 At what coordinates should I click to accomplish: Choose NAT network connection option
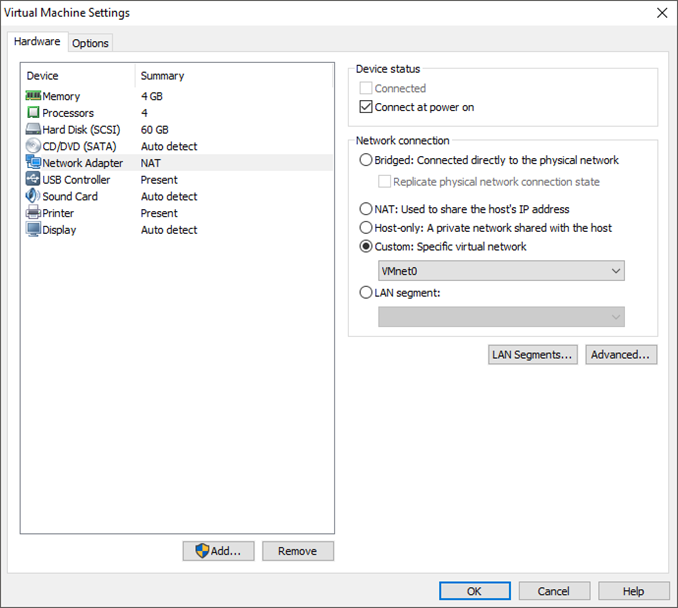[x=366, y=209]
